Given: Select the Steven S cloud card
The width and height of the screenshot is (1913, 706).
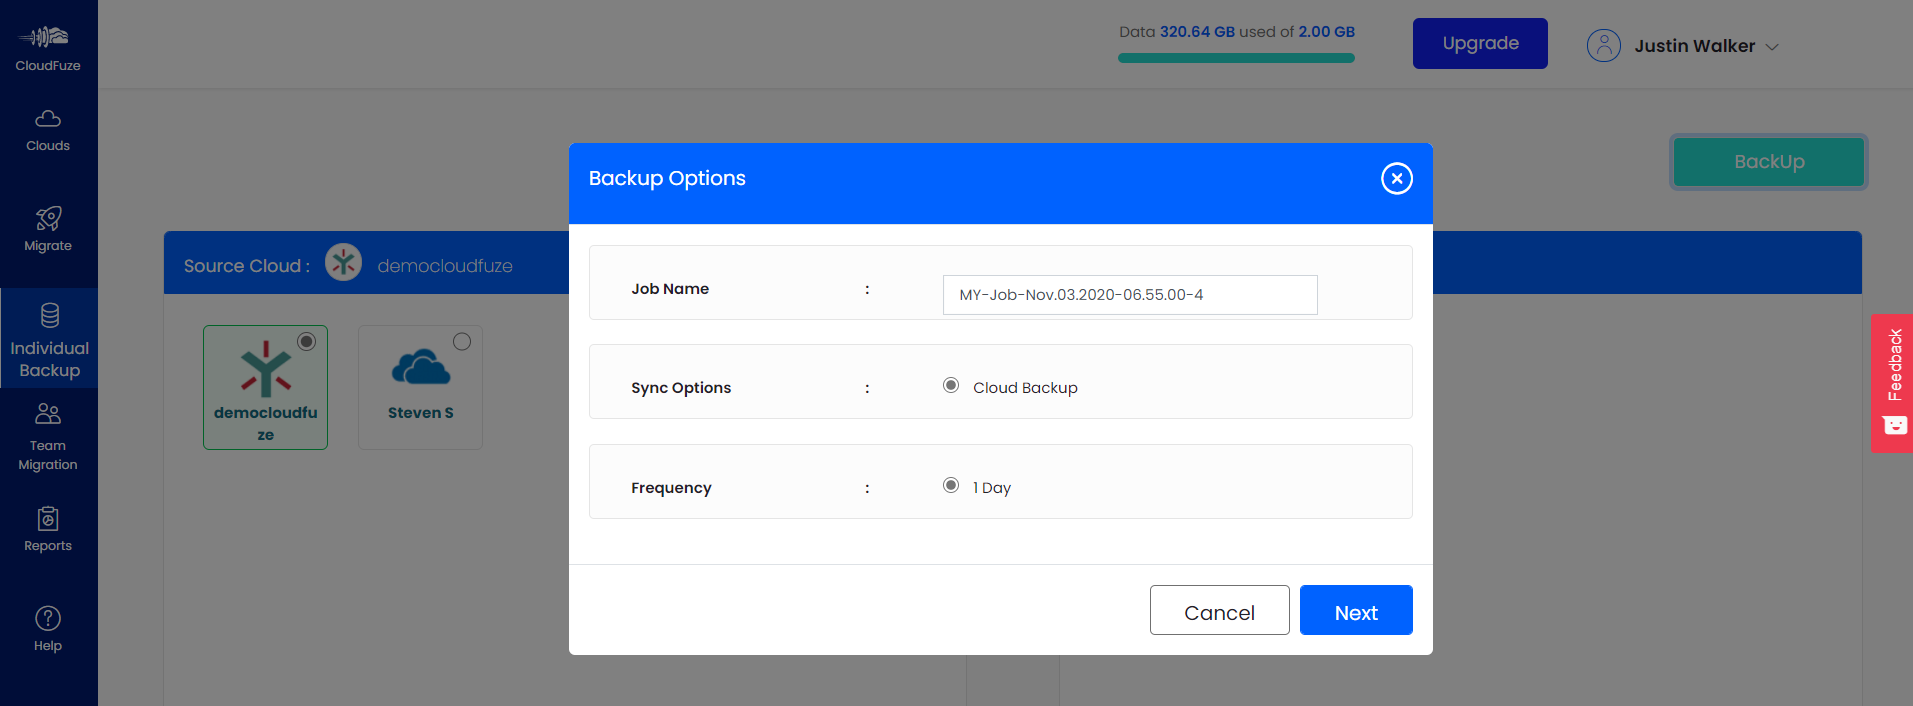Looking at the screenshot, I should point(420,387).
